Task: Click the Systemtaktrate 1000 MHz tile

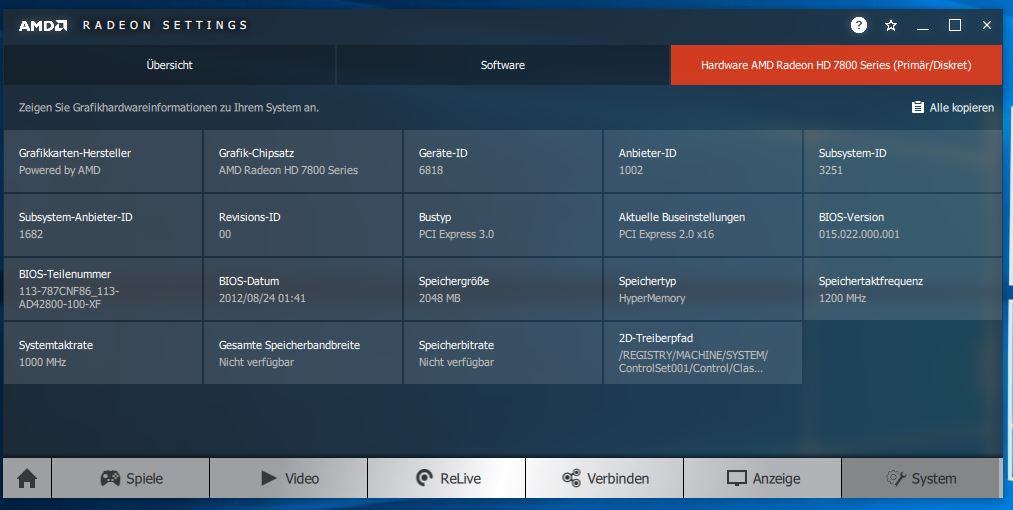Action: coord(103,353)
